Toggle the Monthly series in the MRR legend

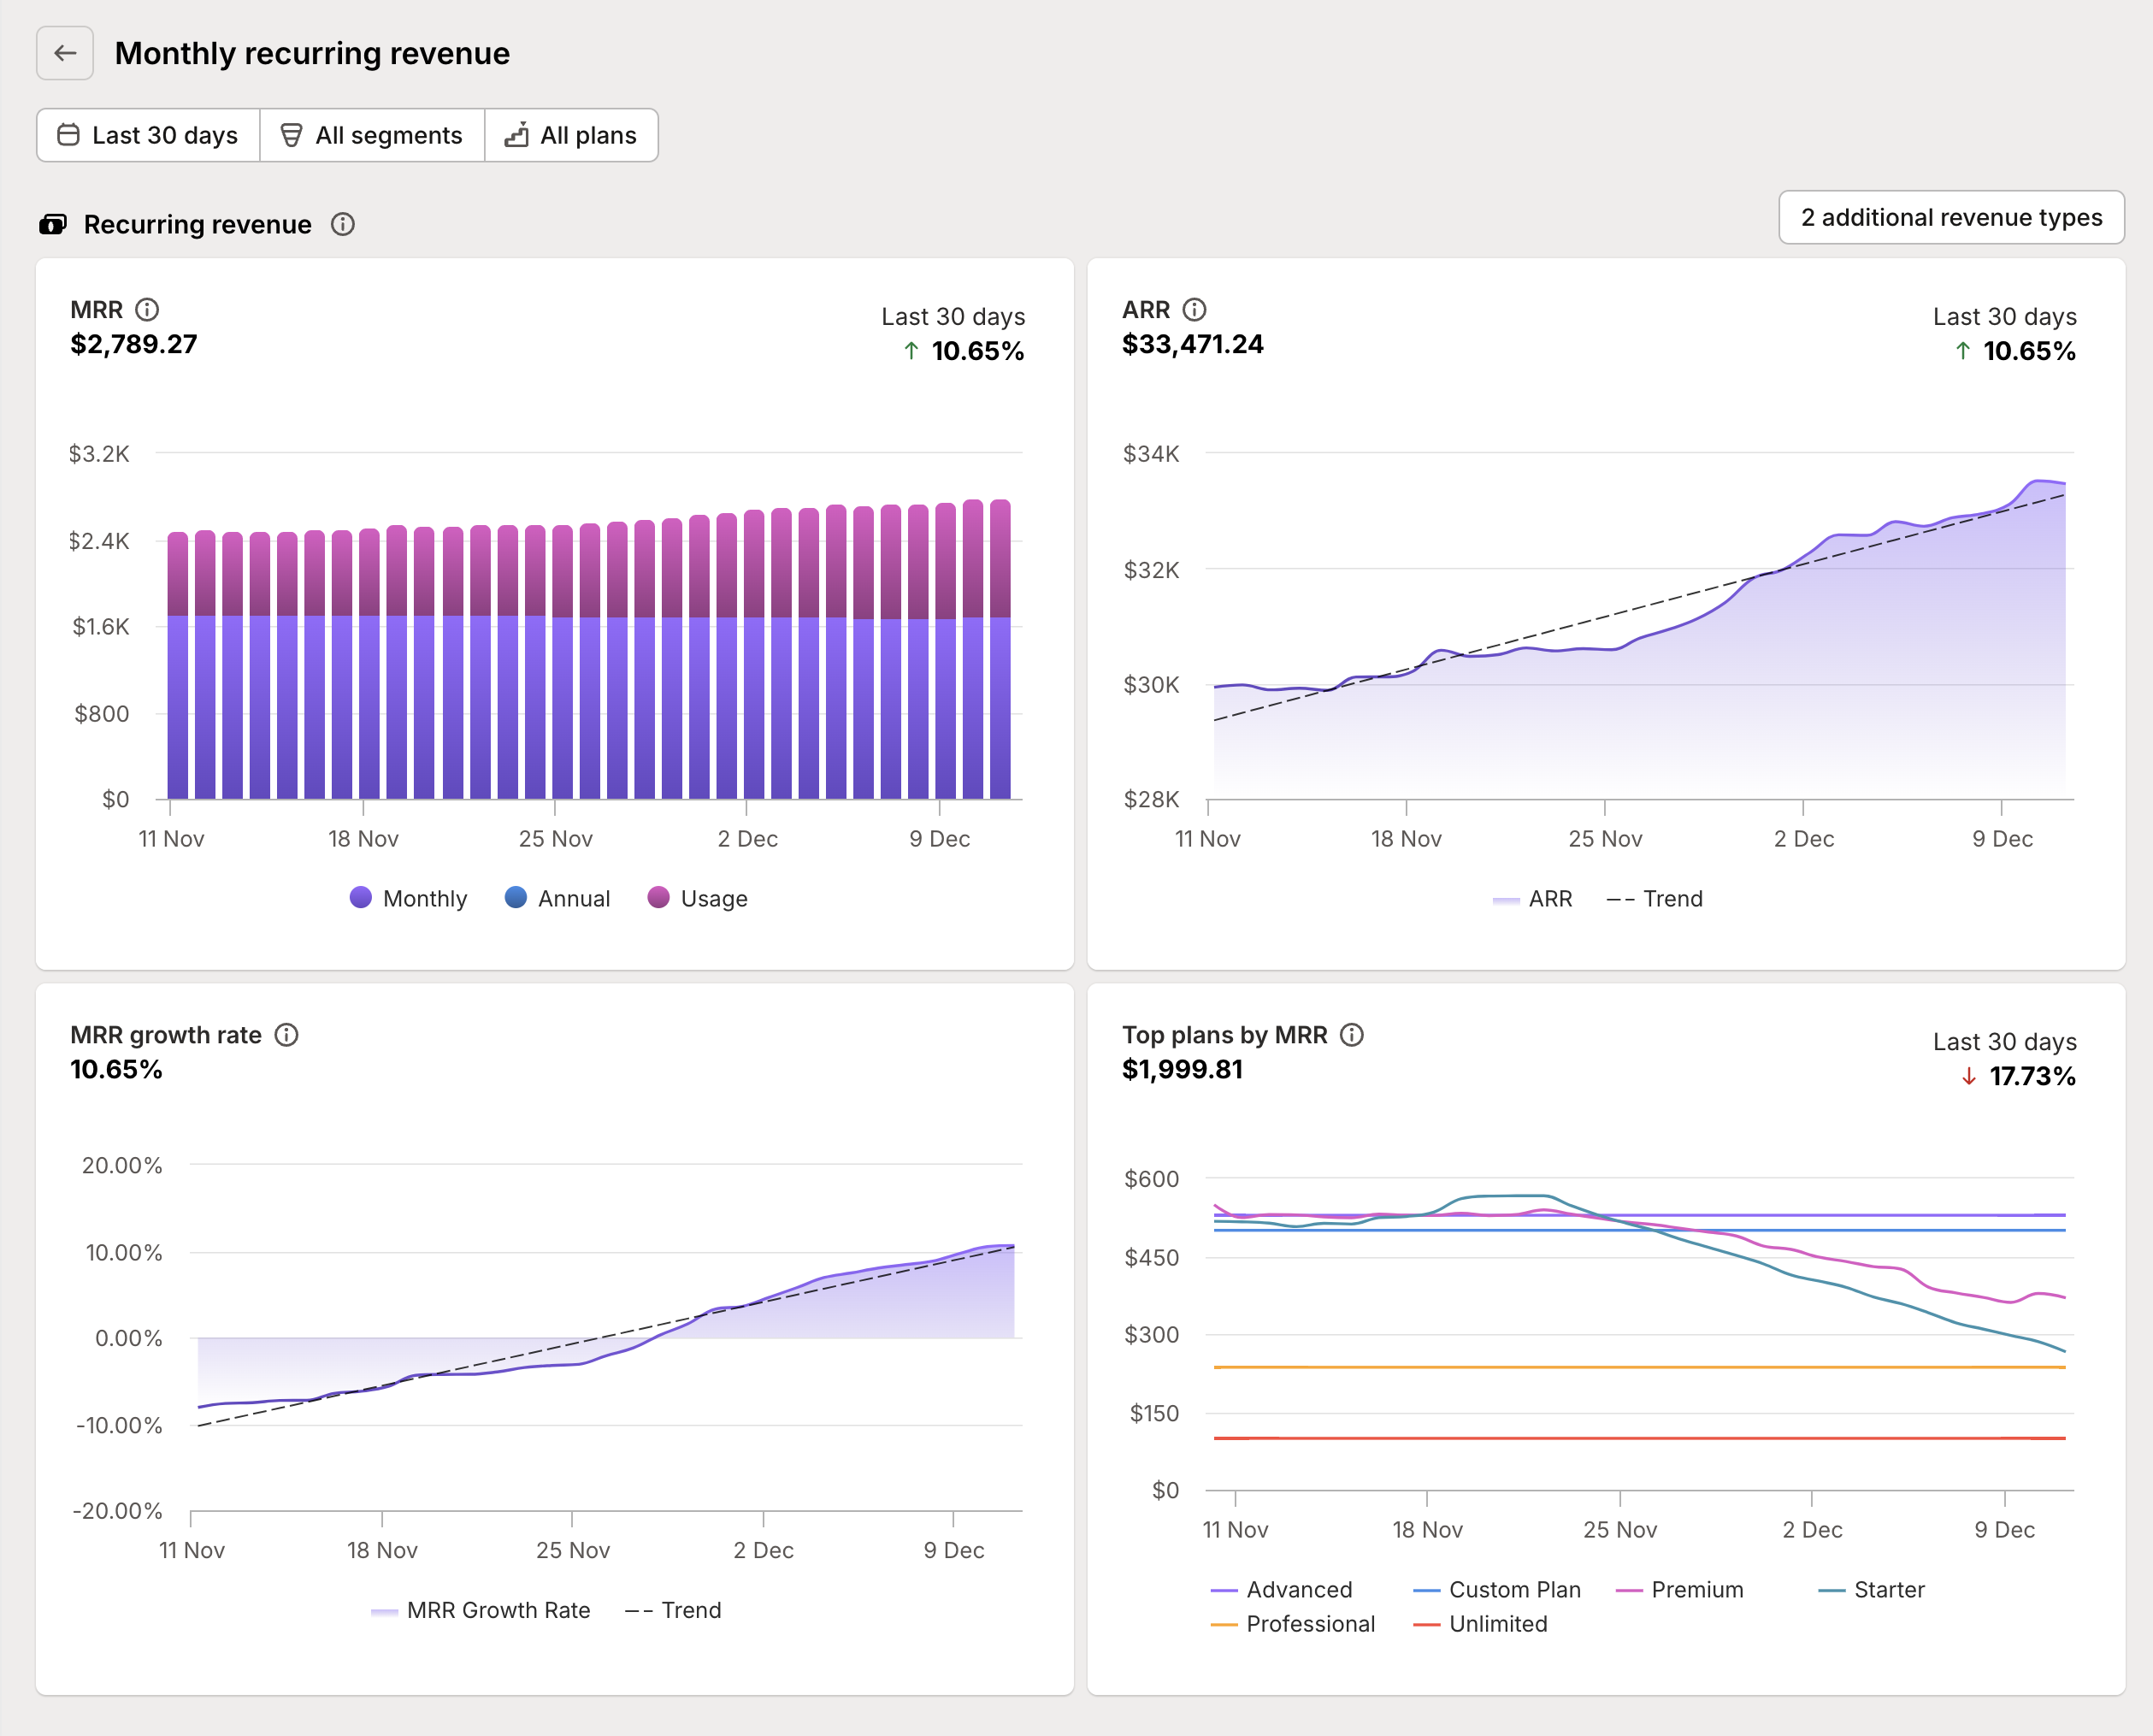(408, 898)
